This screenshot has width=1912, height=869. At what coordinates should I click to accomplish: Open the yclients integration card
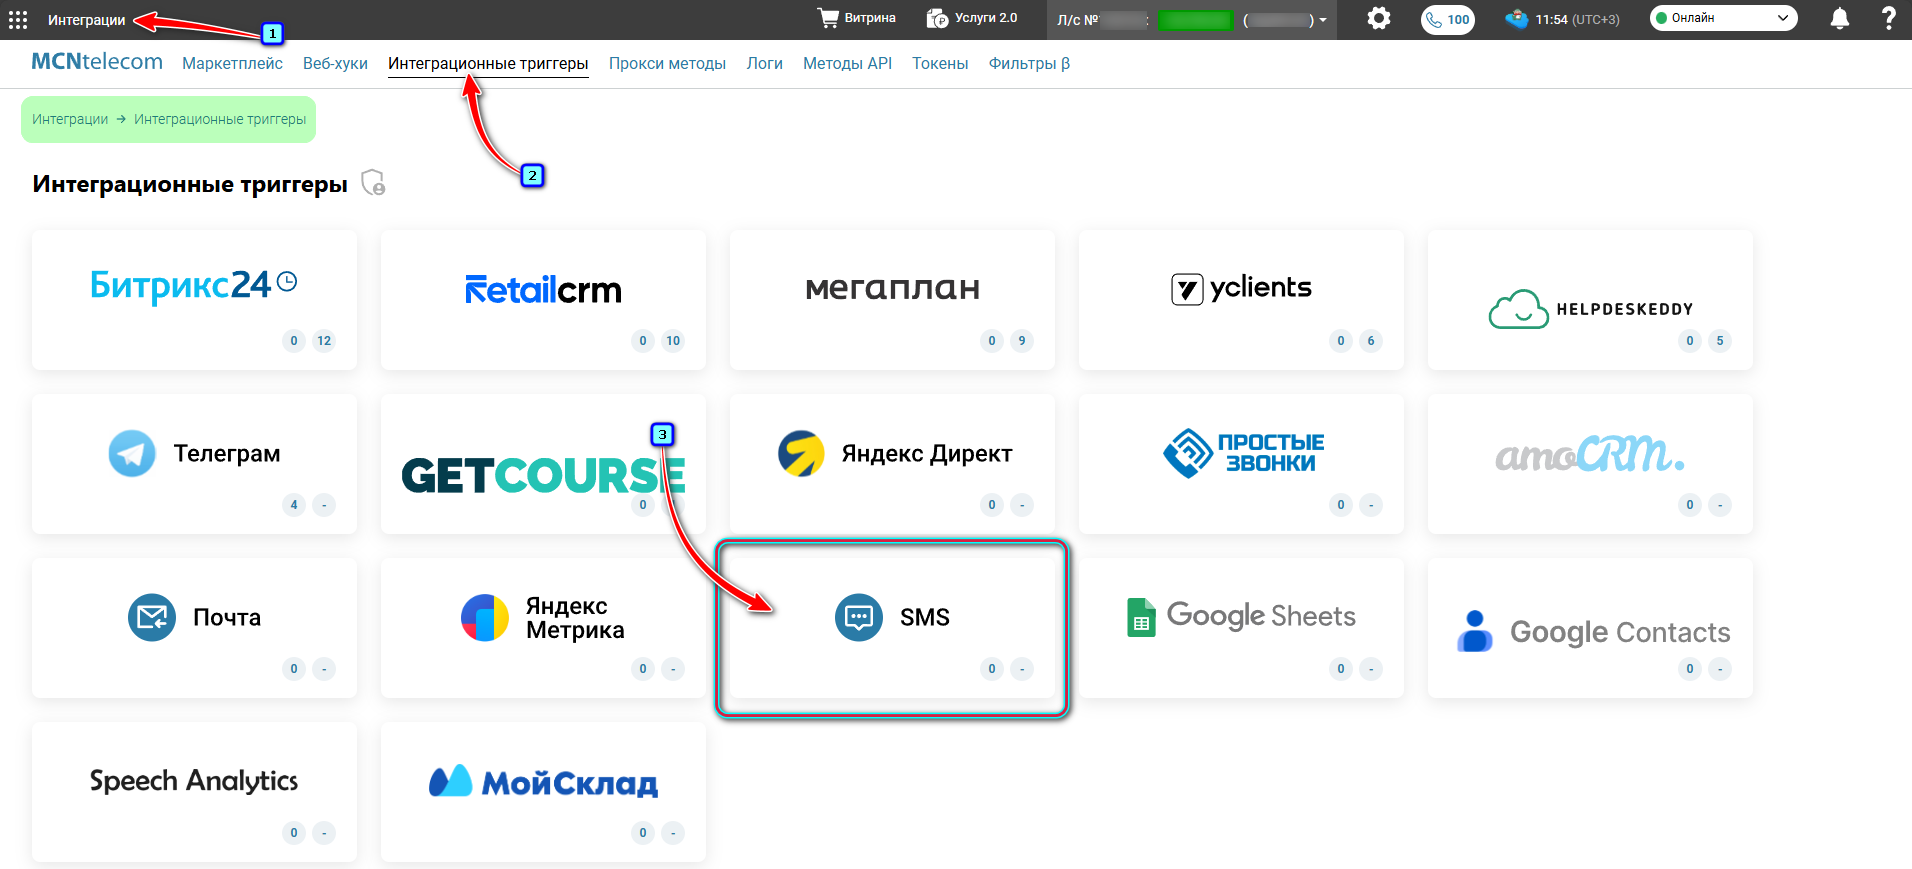coord(1241,300)
